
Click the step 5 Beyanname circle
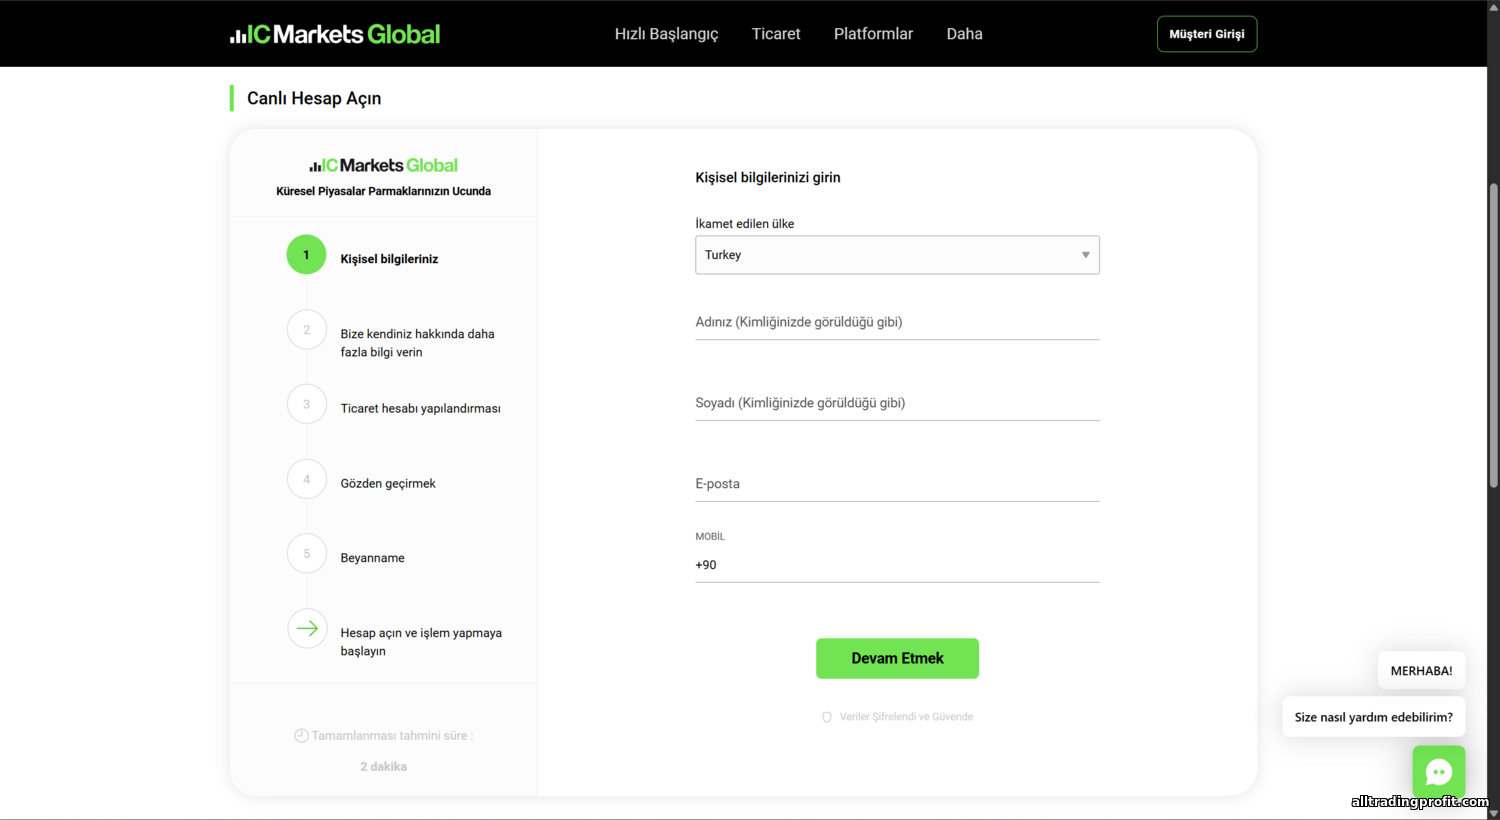[x=306, y=554]
